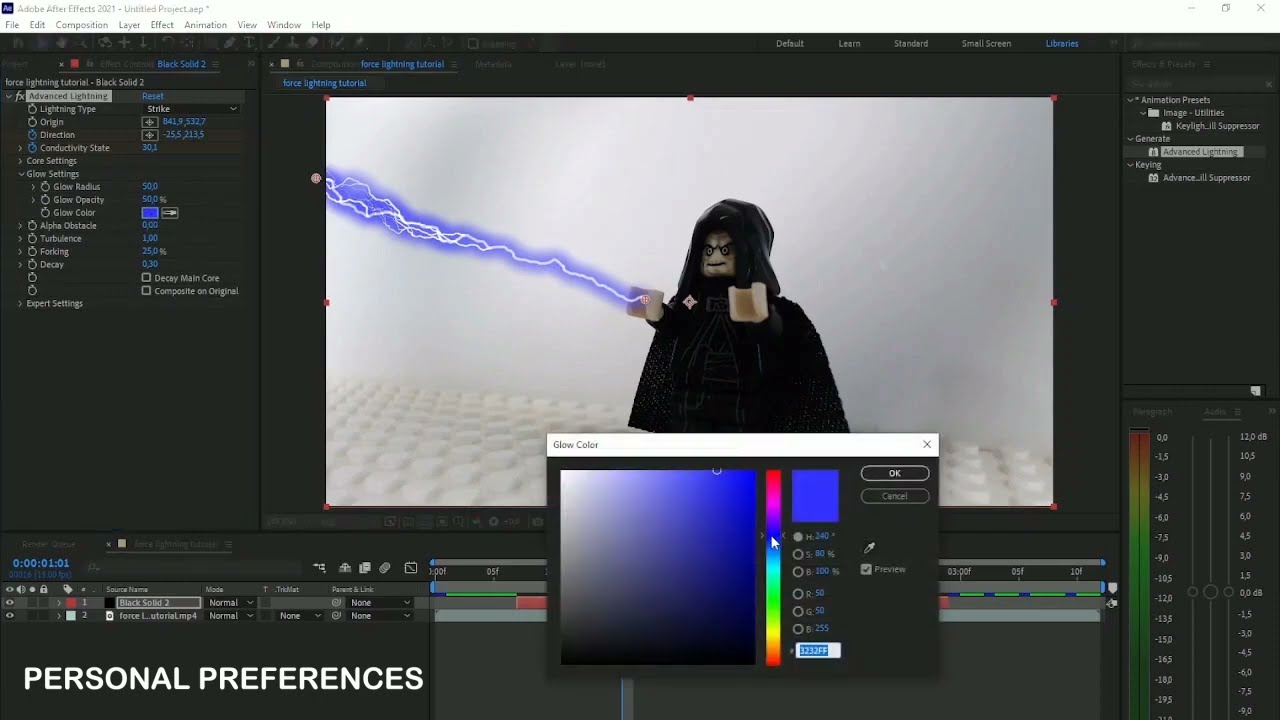Screen dimensions: 1280x720
Task: Click red label color of layer 1
Action: click(x=71, y=603)
